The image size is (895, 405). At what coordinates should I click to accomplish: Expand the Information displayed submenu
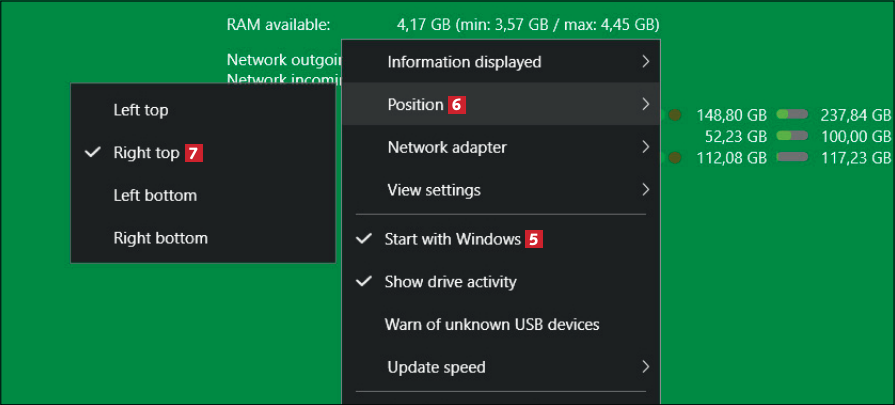[464, 62]
